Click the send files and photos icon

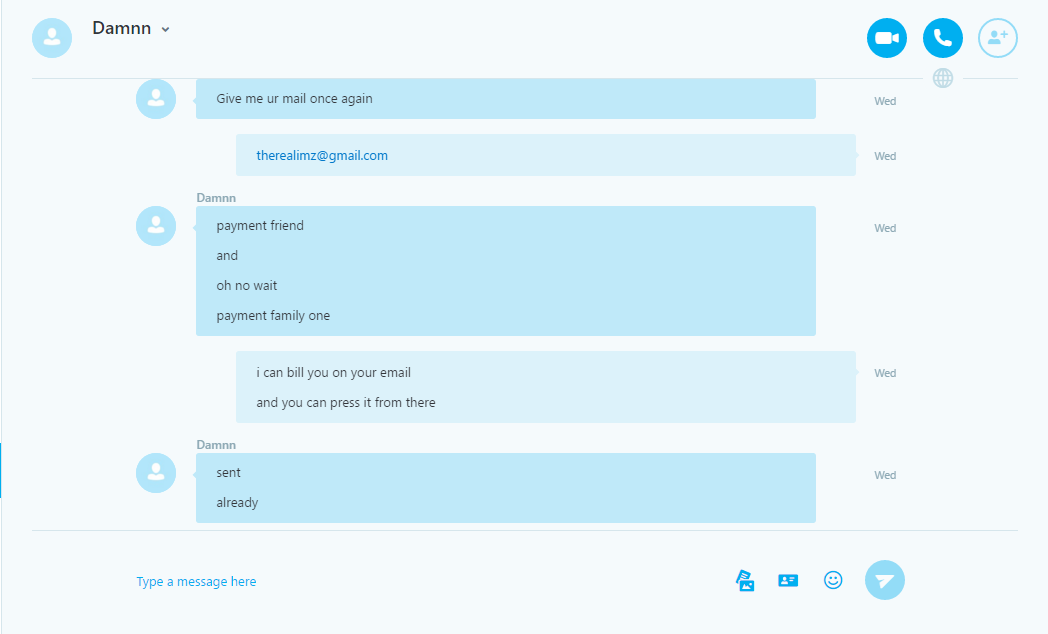click(745, 581)
